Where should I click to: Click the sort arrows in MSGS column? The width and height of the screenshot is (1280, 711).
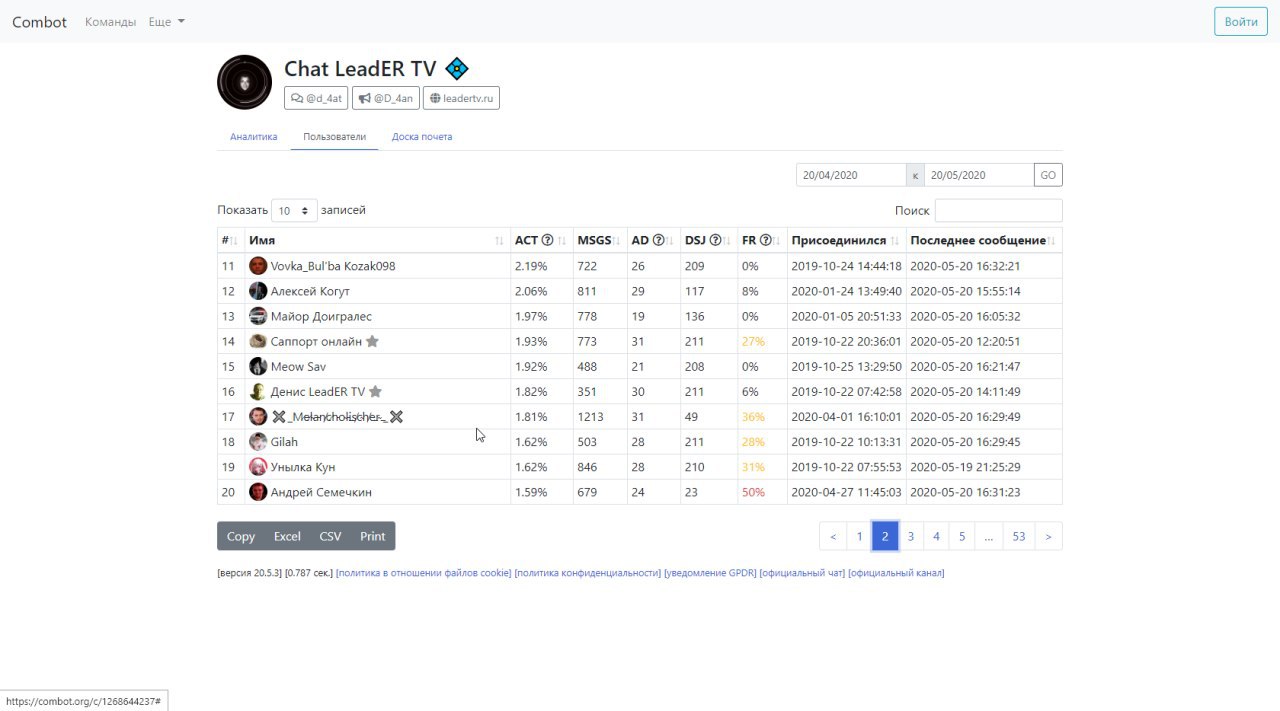pos(617,241)
